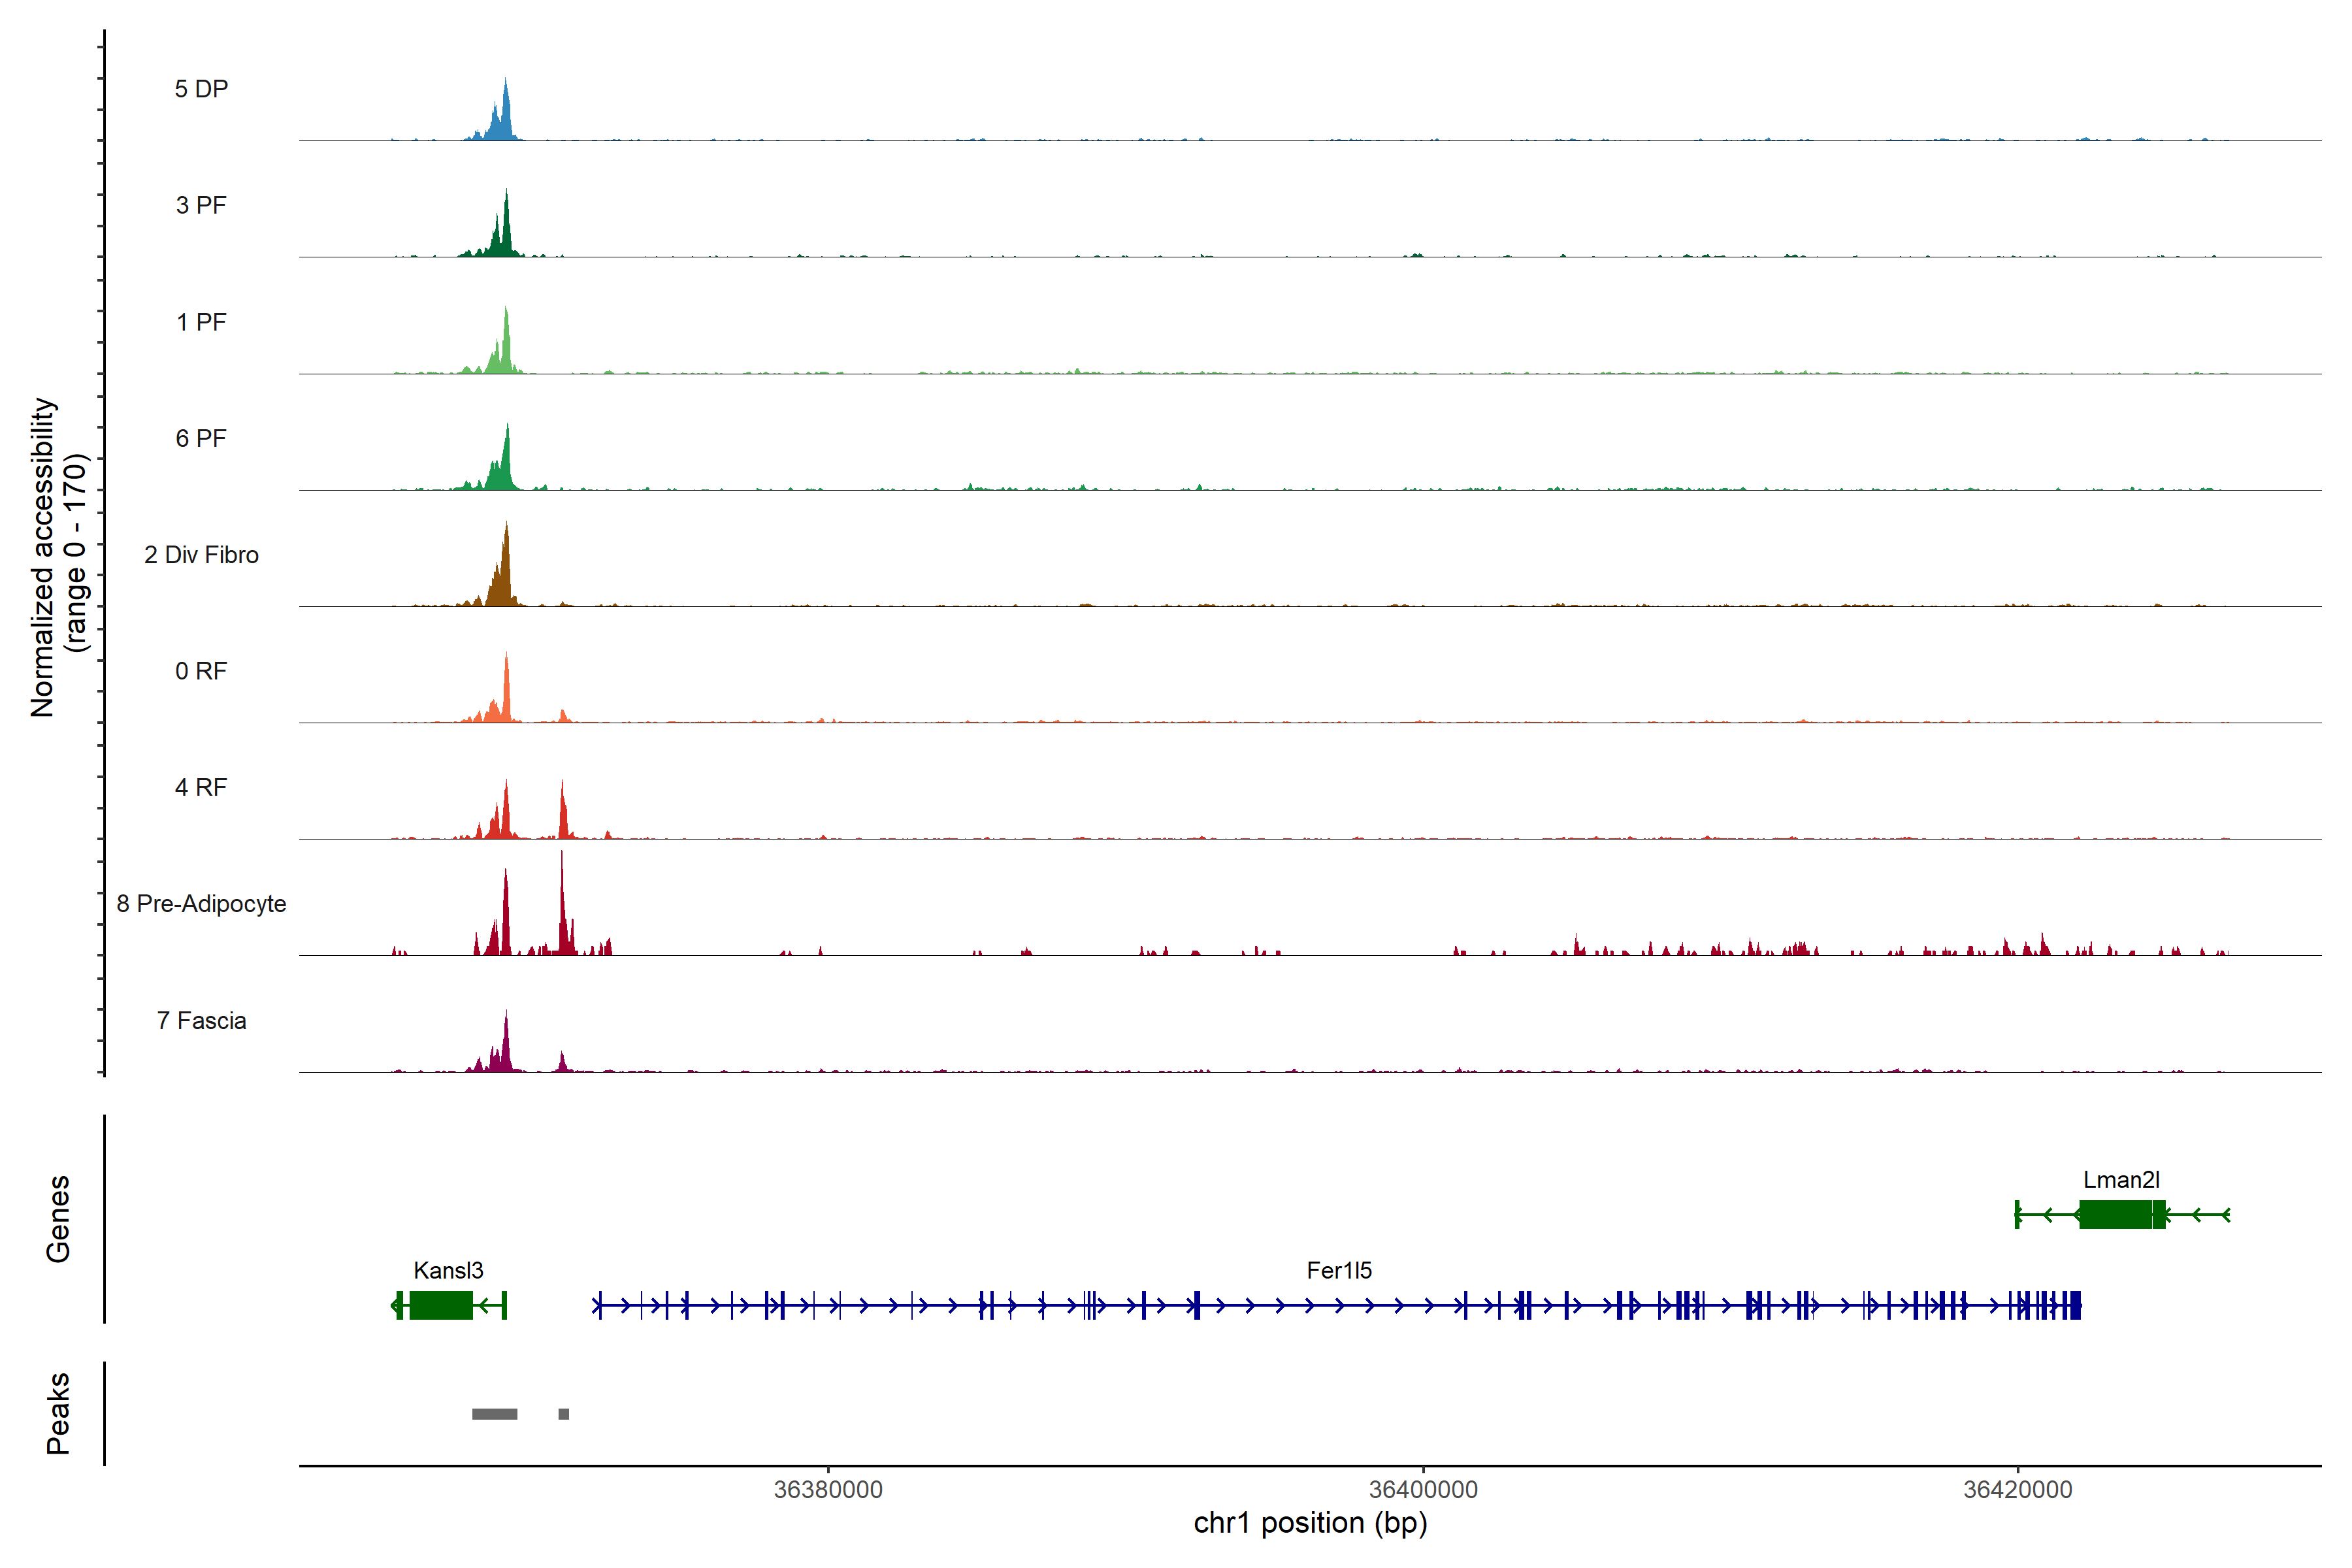Click the 2 Div Fibro track label

pos(201,554)
